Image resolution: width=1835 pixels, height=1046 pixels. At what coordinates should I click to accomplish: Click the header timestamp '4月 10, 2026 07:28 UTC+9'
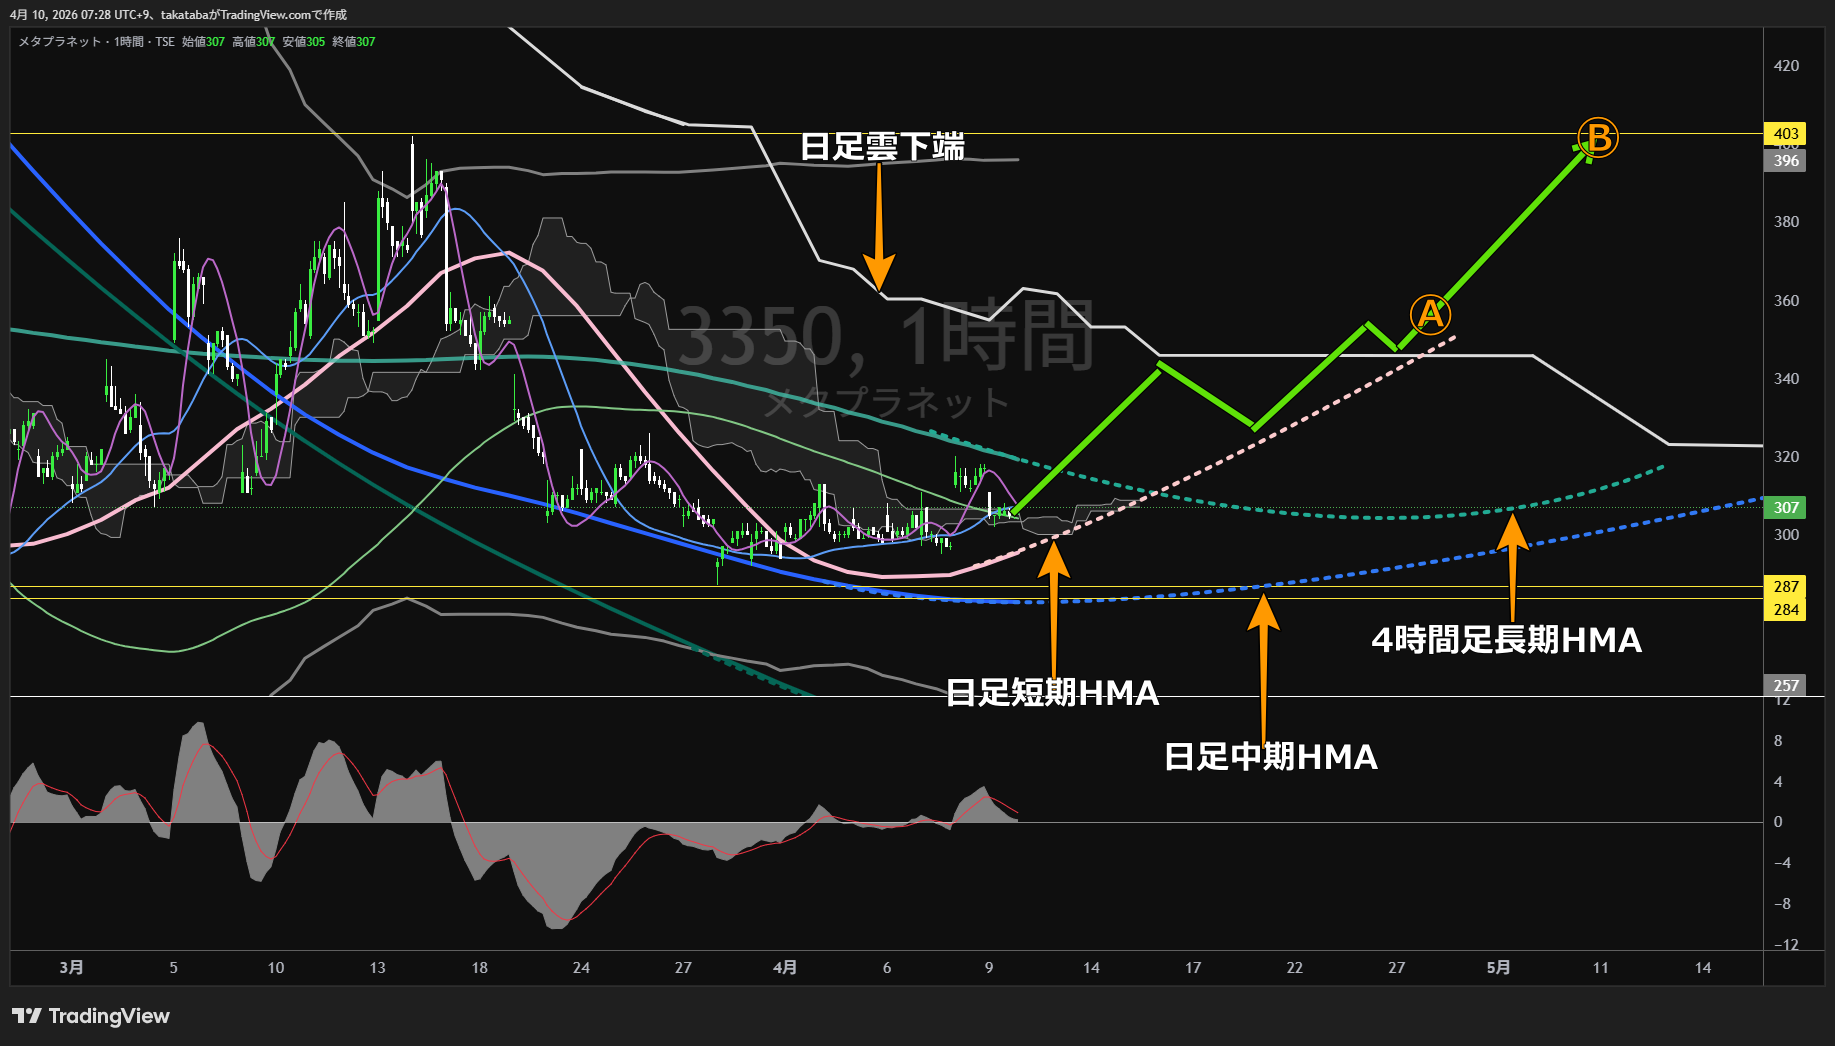click(79, 15)
